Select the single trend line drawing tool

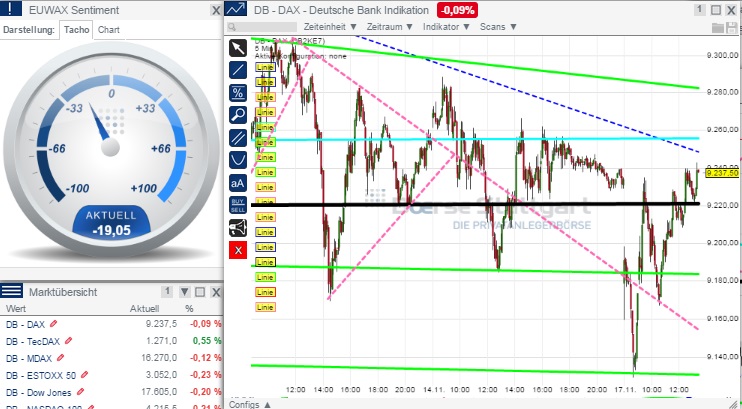238,70
